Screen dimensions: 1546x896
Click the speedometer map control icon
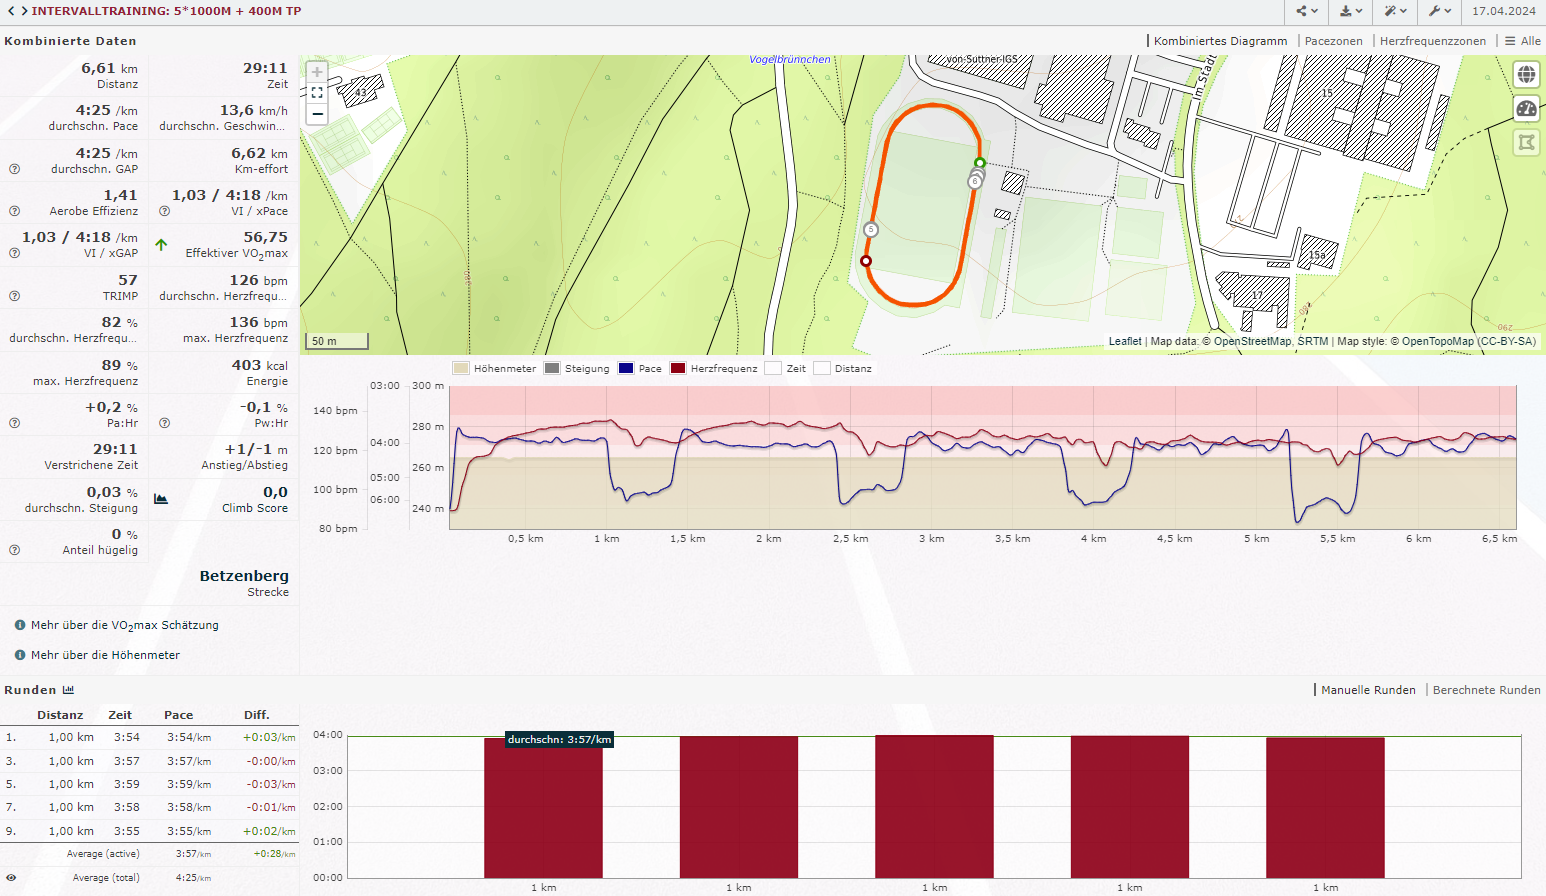[x=1526, y=109]
